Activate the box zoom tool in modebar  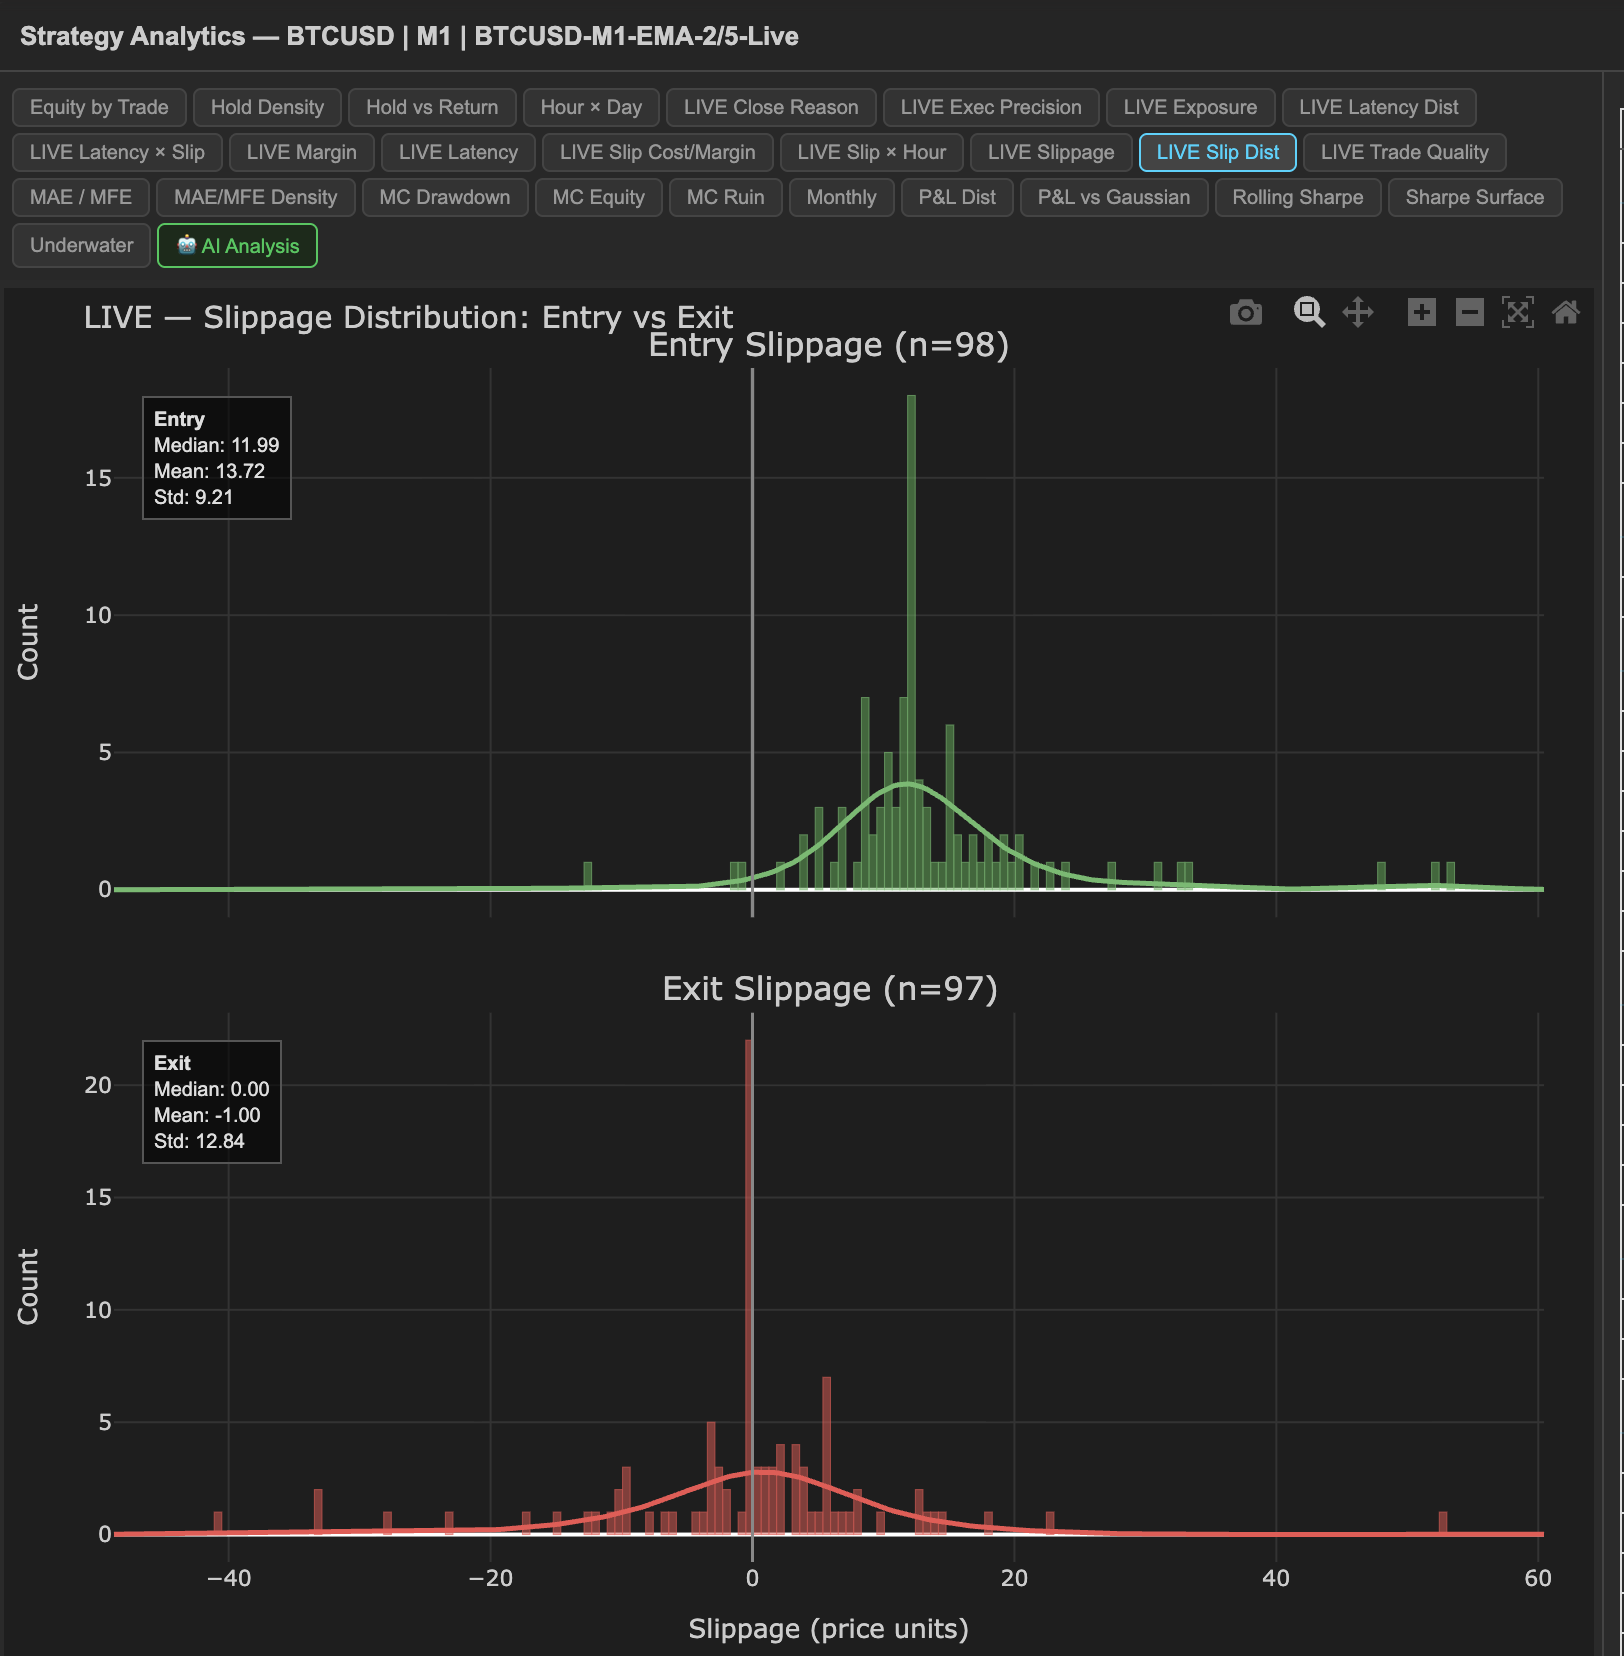(1309, 313)
